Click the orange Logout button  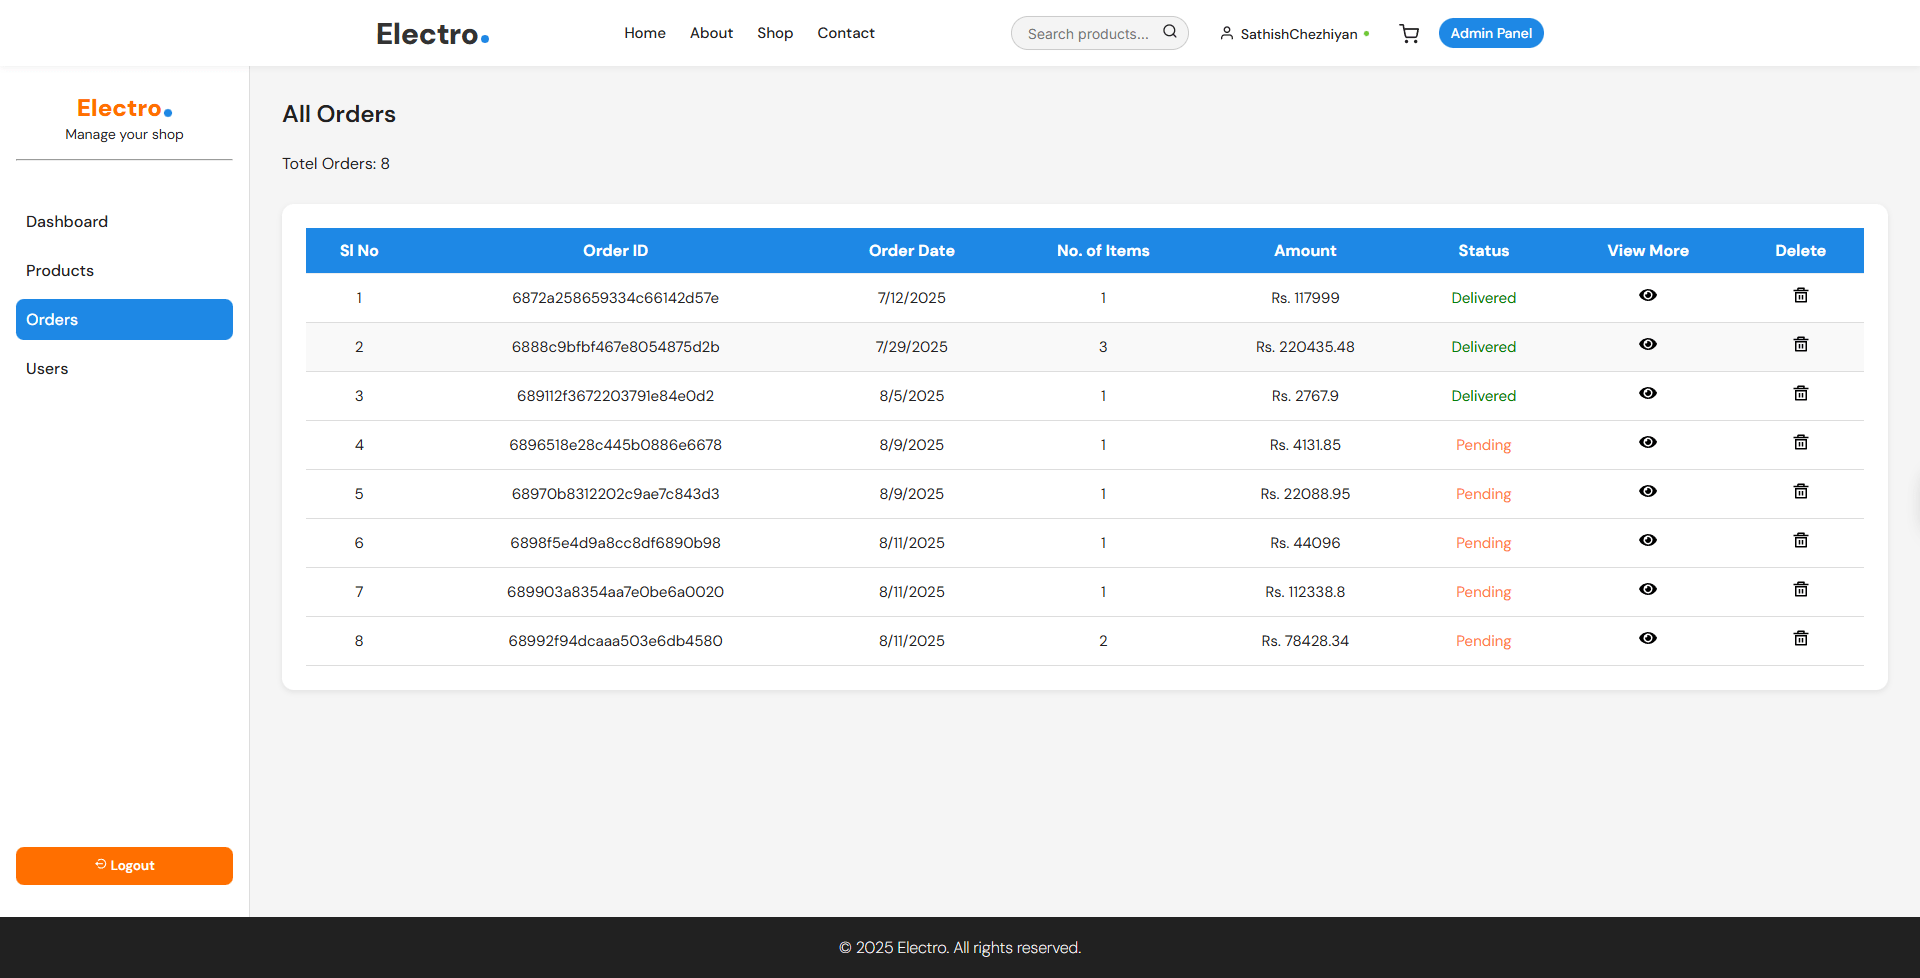(124, 866)
